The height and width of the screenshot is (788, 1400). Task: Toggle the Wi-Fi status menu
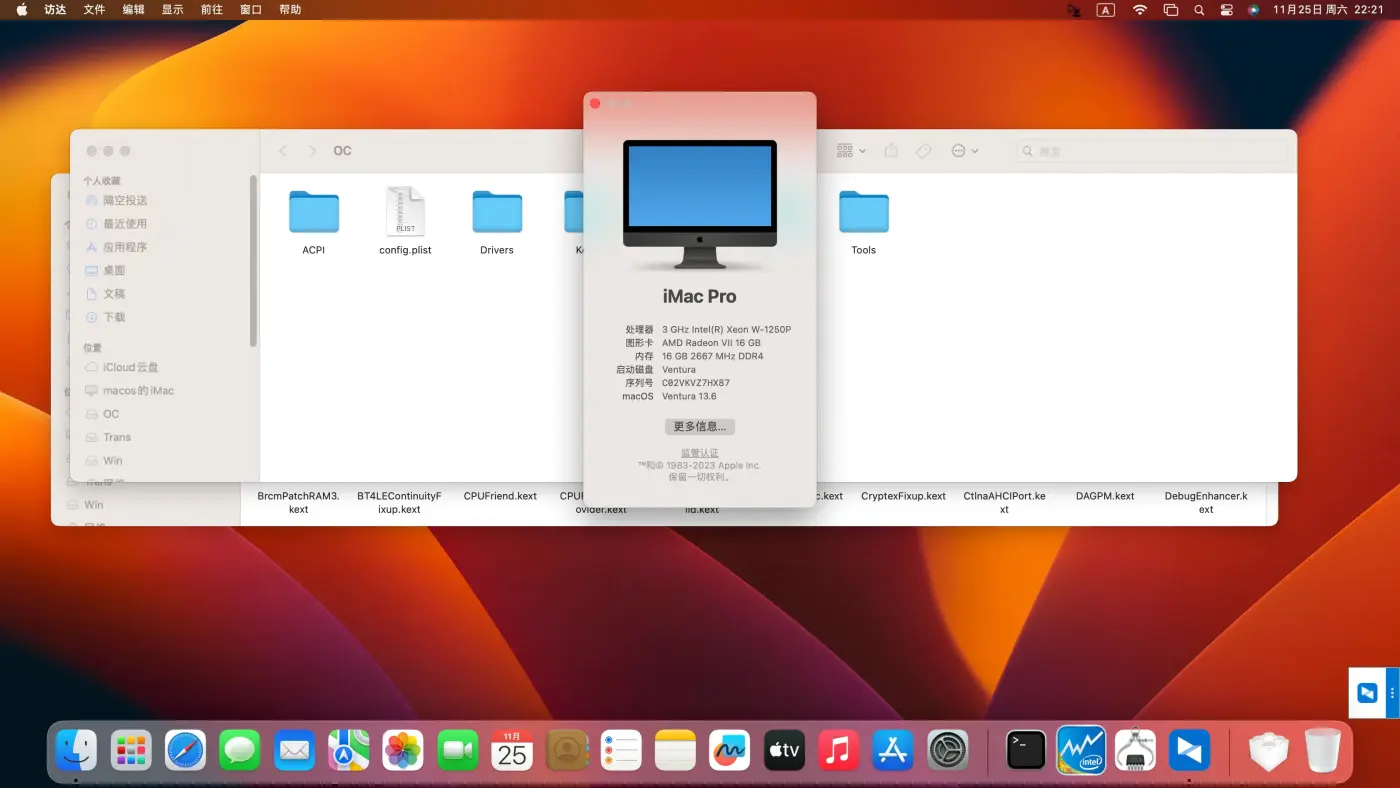click(x=1140, y=10)
